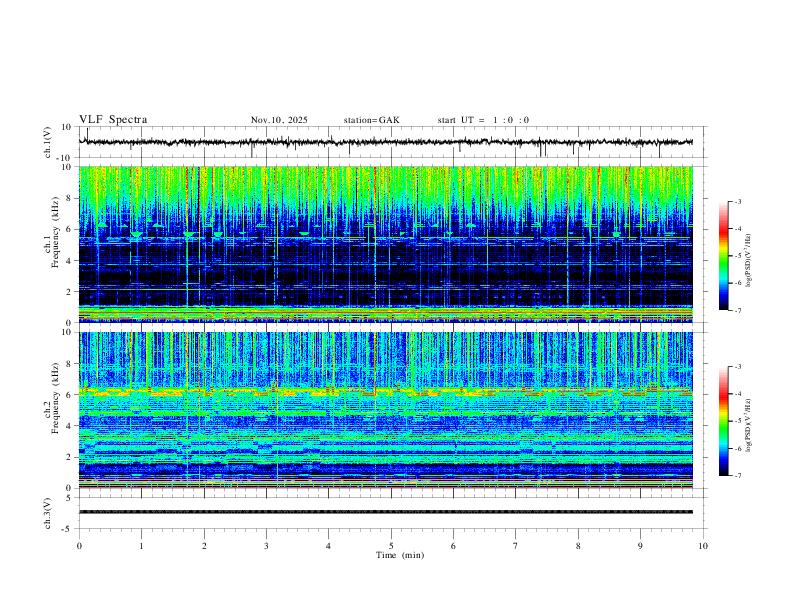Click the "-7" tick on the lower colorbar
This screenshot has height=612, width=792.
pyautogui.click(x=738, y=476)
